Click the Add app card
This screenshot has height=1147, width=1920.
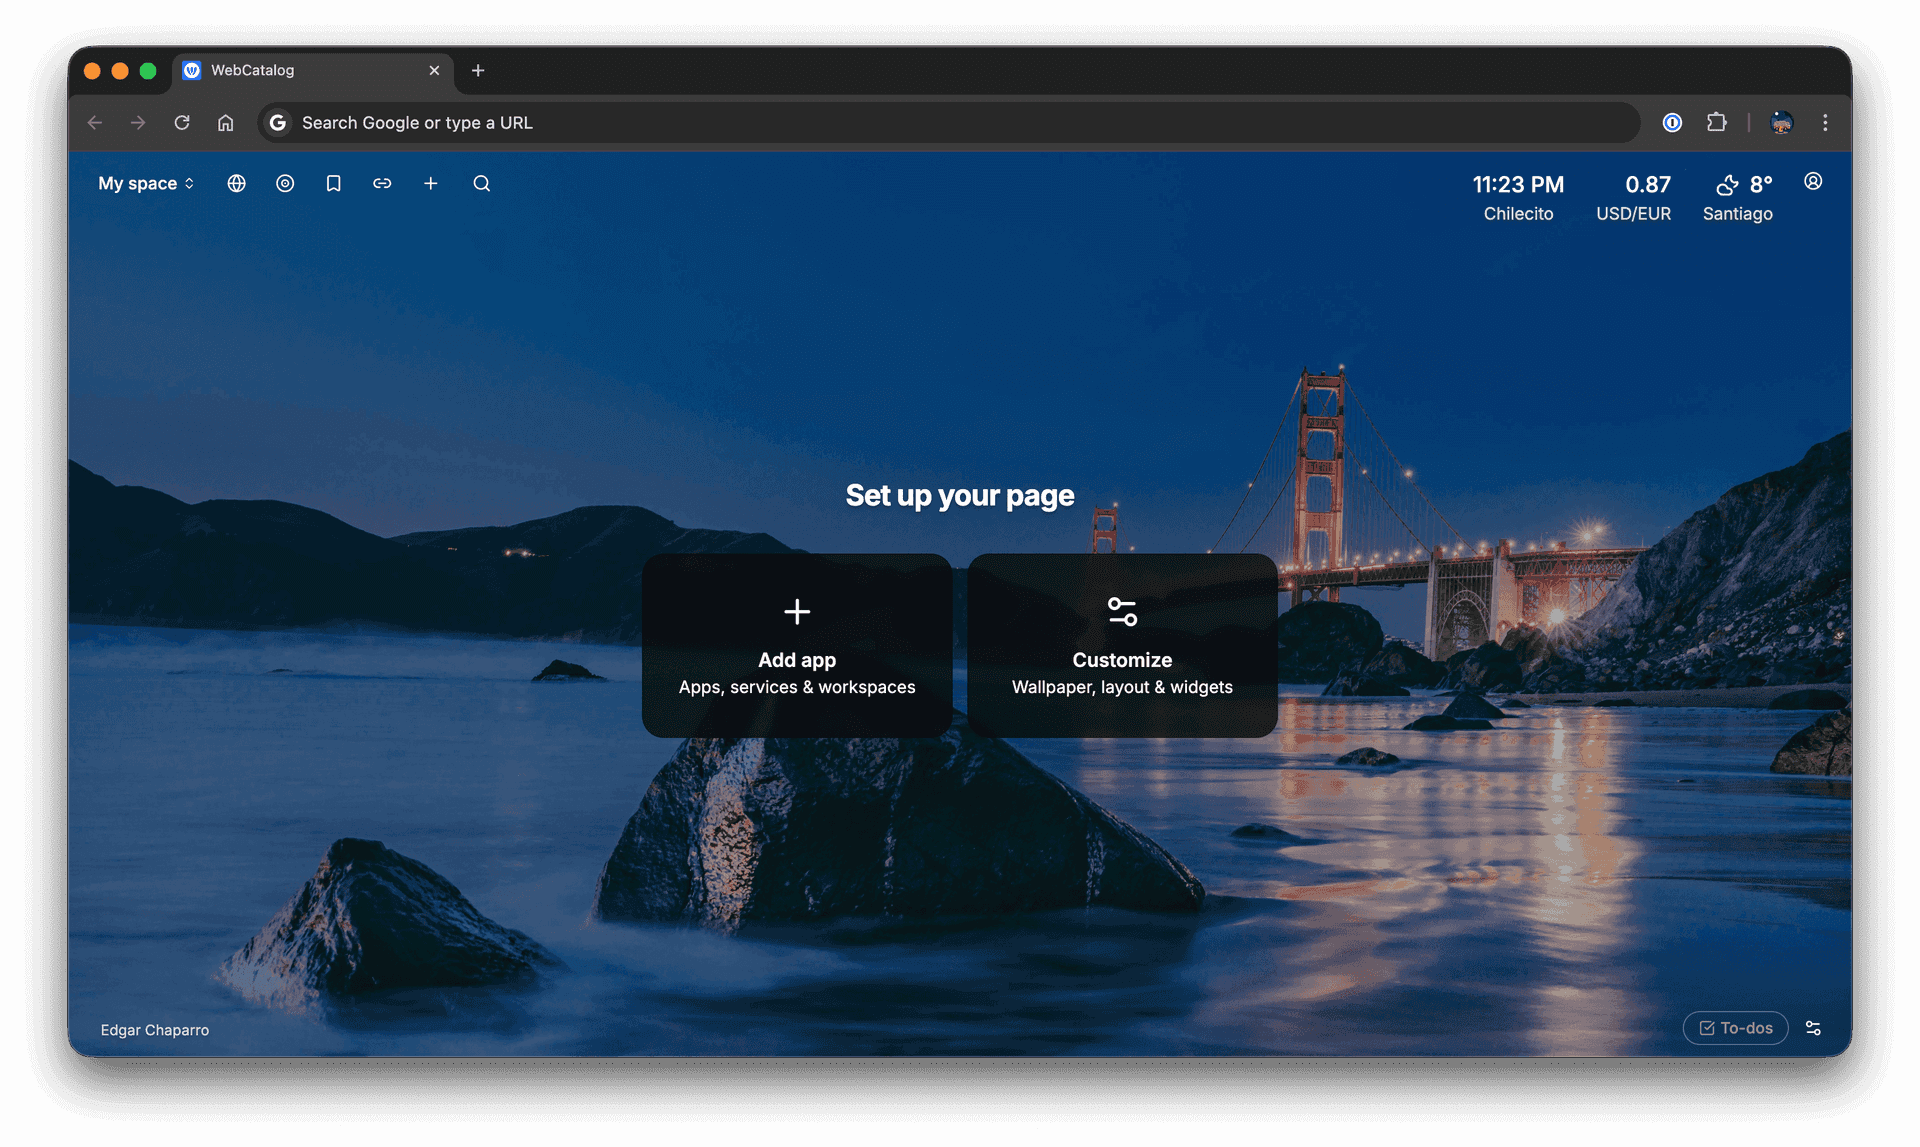pos(797,646)
